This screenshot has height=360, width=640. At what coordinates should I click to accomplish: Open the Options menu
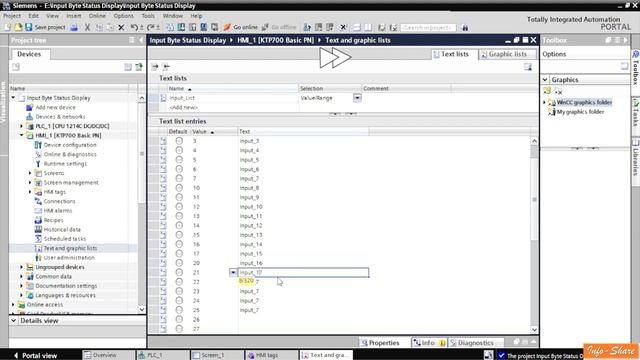click(x=123, y=16)
